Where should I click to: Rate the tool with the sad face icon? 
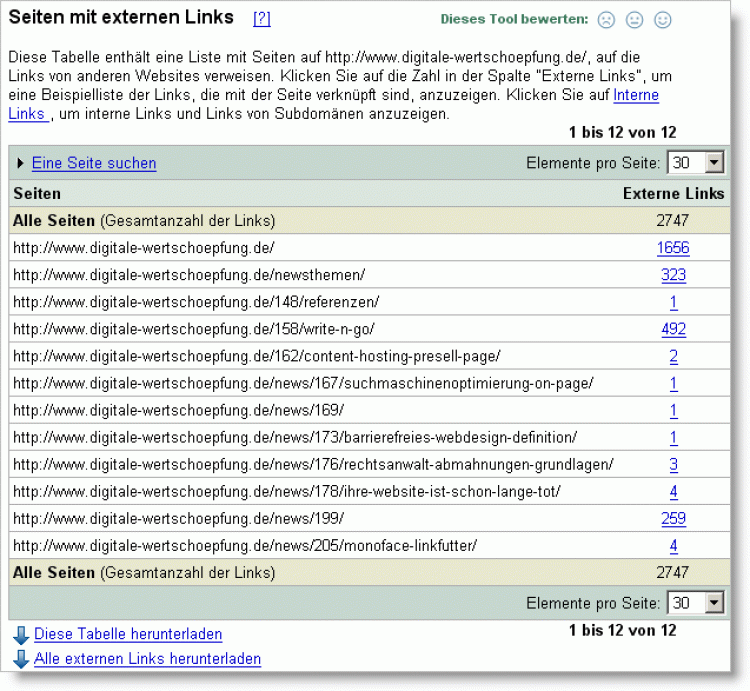pos(606,20)
